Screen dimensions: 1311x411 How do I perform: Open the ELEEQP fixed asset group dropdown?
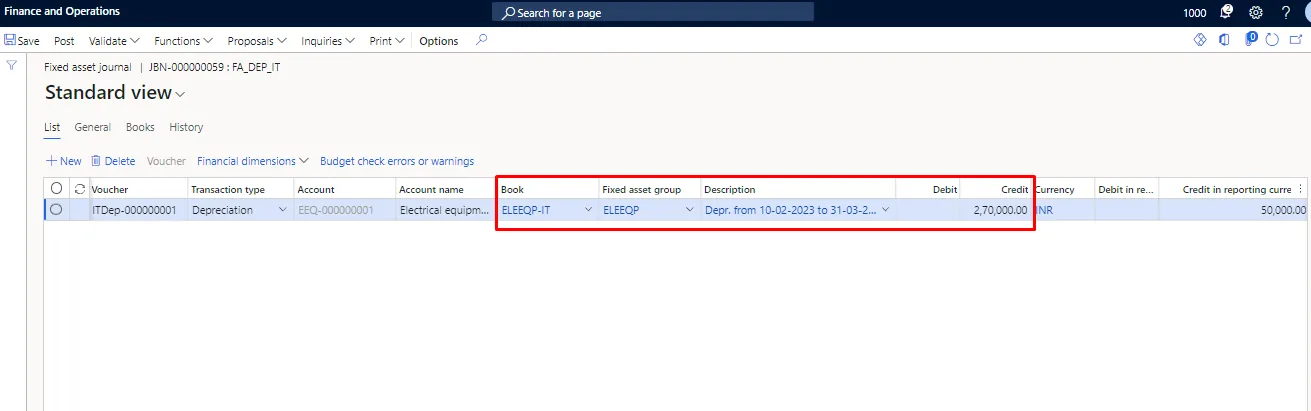[x=689, y=210]
